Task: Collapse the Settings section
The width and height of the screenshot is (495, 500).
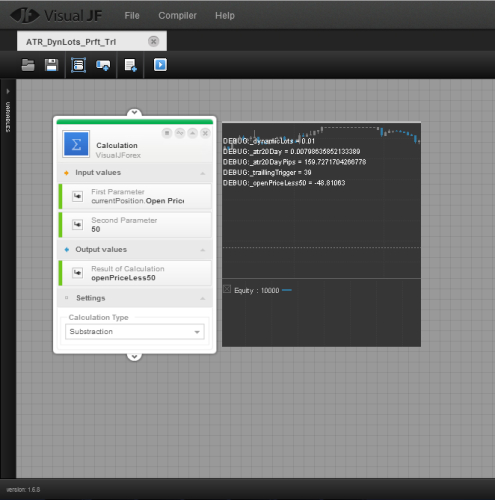Action: (x=202, y=298)
